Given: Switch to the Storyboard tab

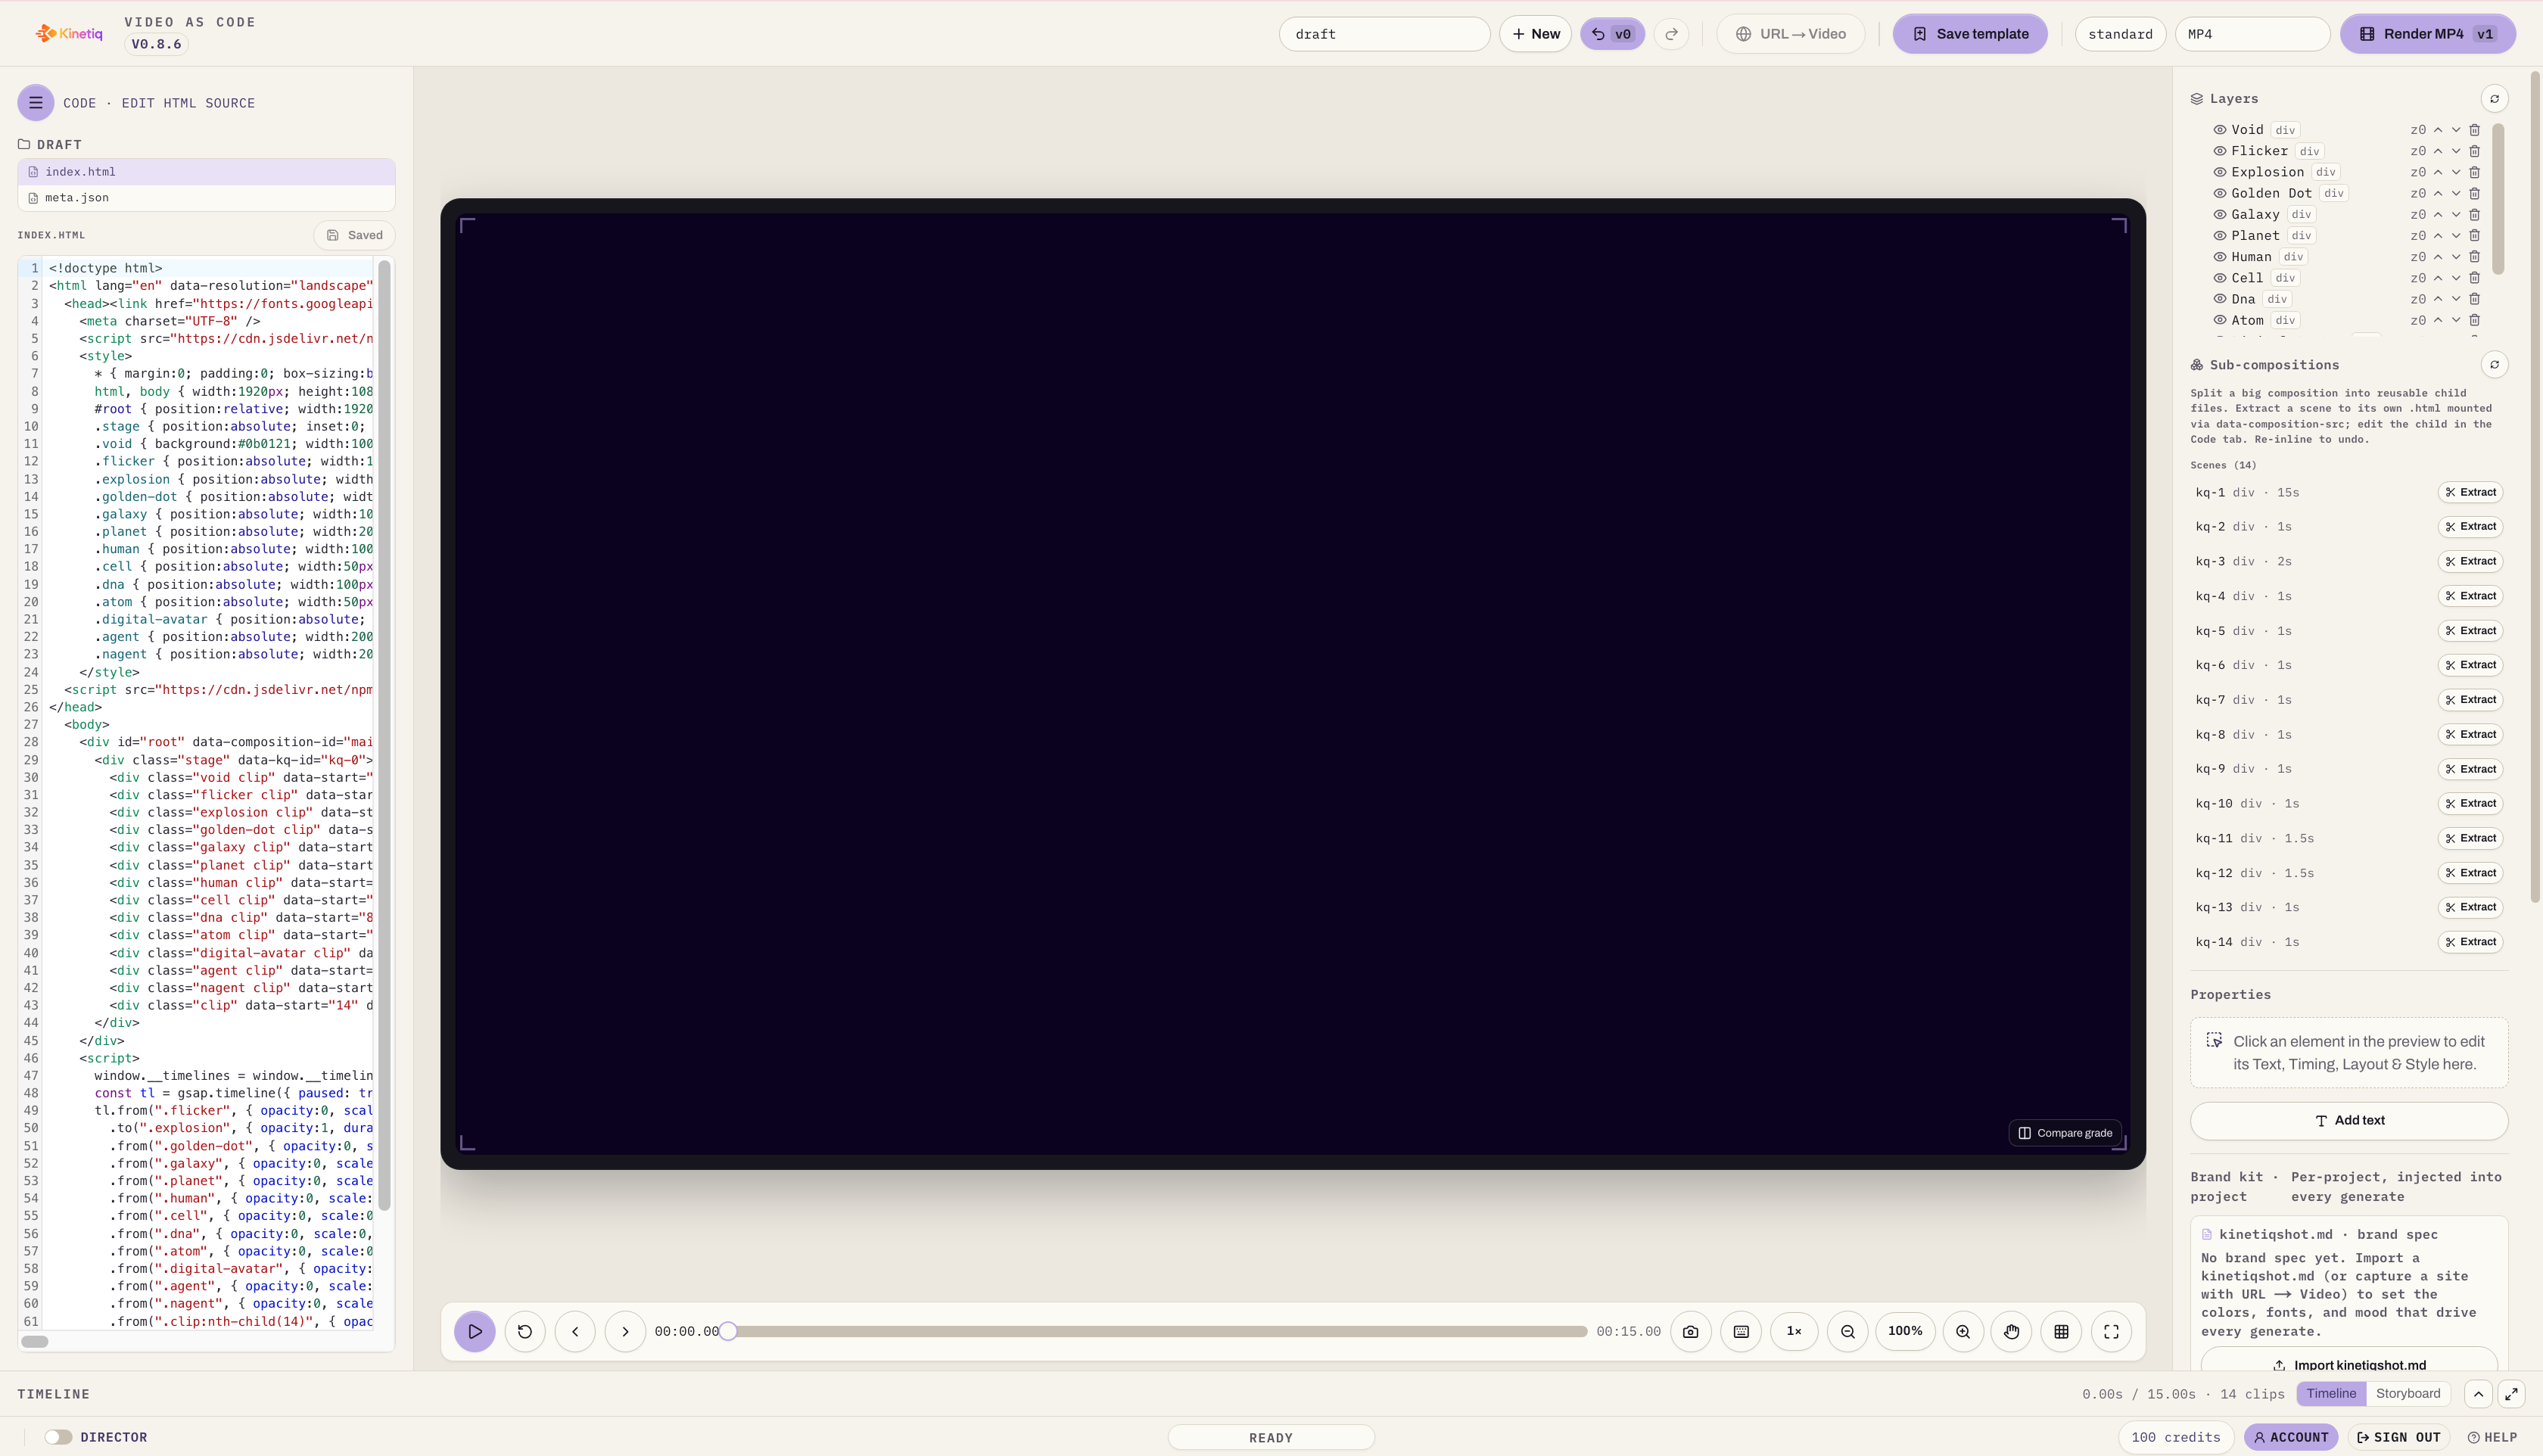Looking at the screenshot, I should pyautogui.click(x=2408, y=1393).
